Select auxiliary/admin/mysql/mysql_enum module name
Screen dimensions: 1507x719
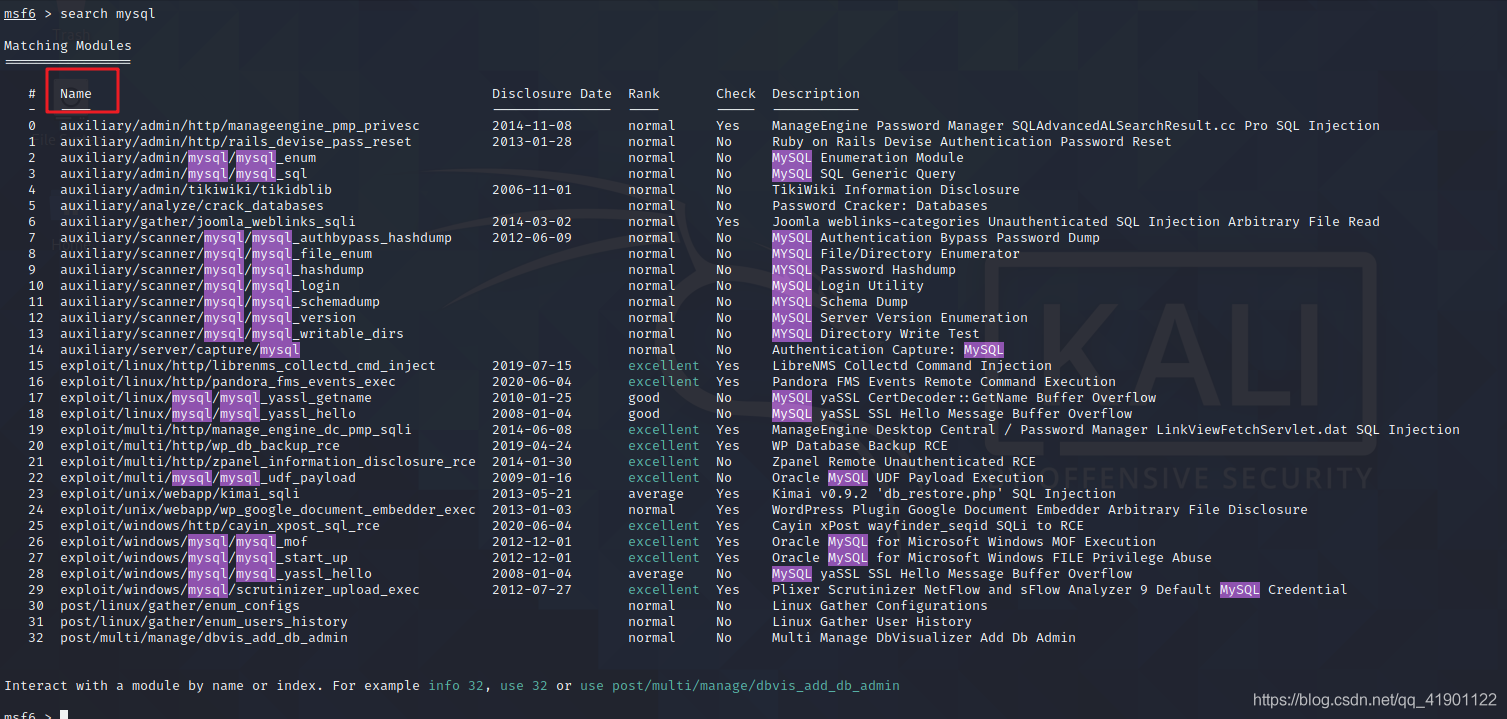click(188, 158)
